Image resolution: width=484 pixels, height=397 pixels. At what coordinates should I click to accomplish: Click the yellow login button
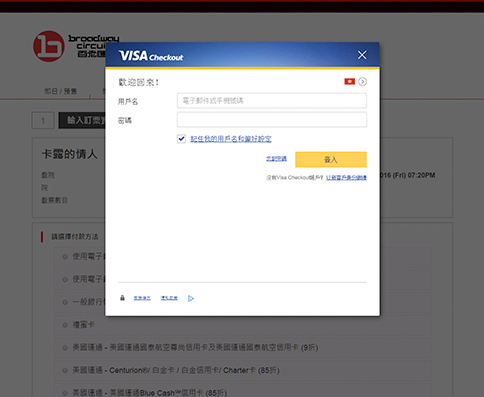(x=331, y=159)
